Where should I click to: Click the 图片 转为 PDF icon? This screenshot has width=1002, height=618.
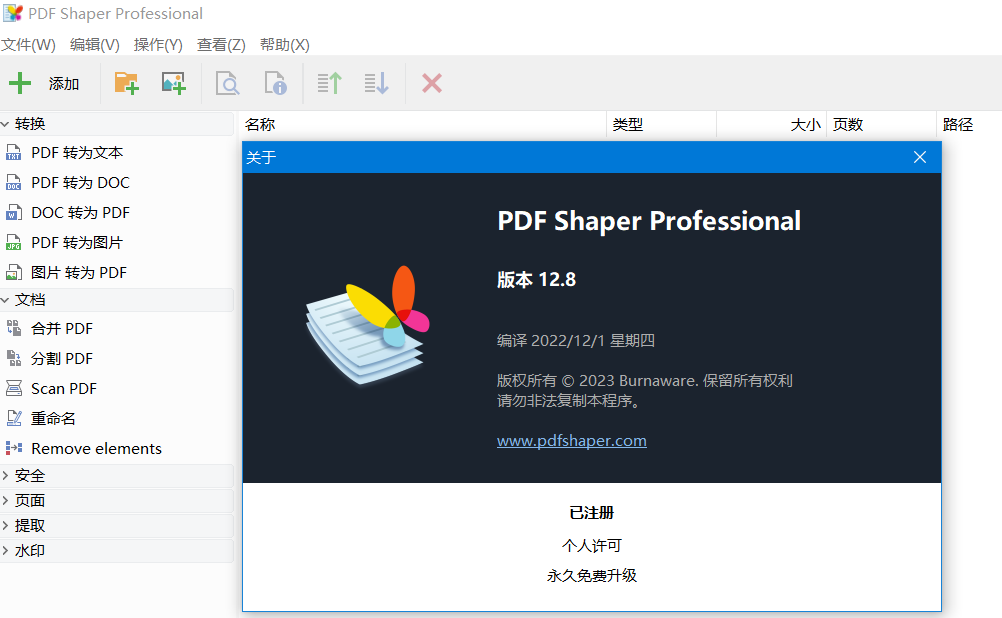point(13,273)
